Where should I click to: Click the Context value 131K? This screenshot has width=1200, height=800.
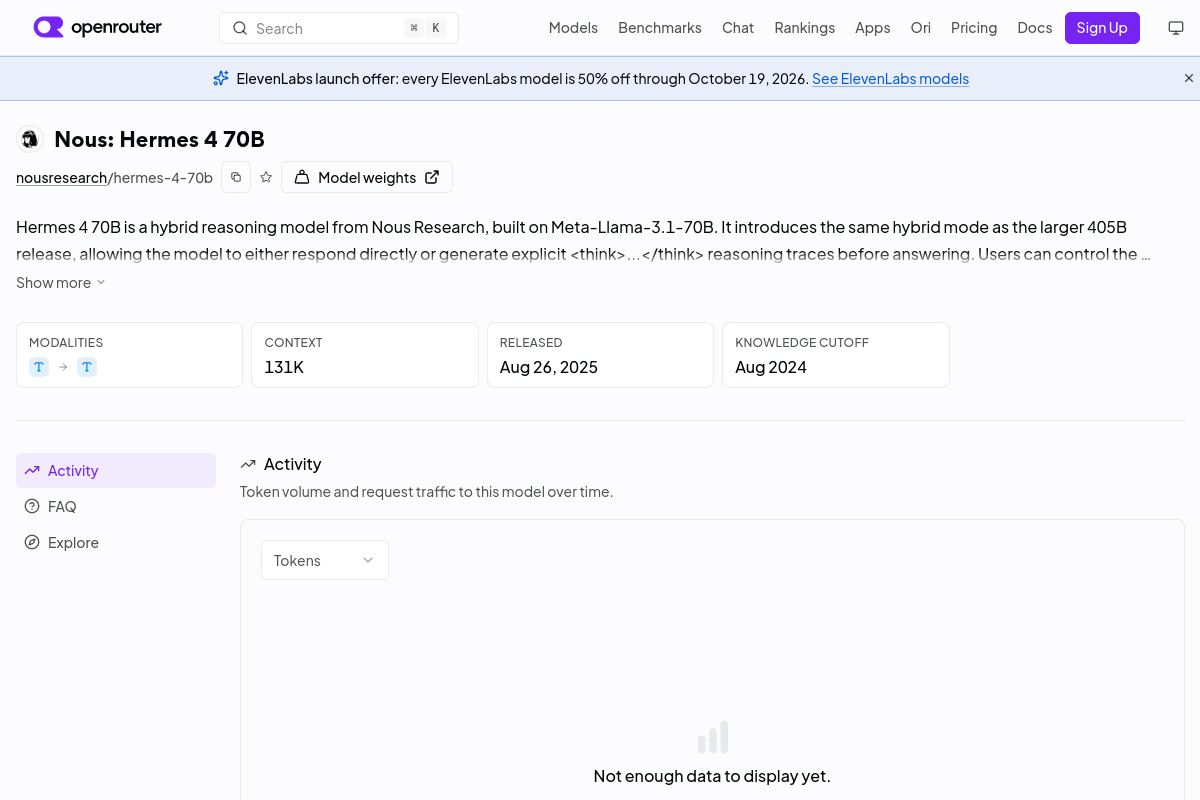click(284, 367)
